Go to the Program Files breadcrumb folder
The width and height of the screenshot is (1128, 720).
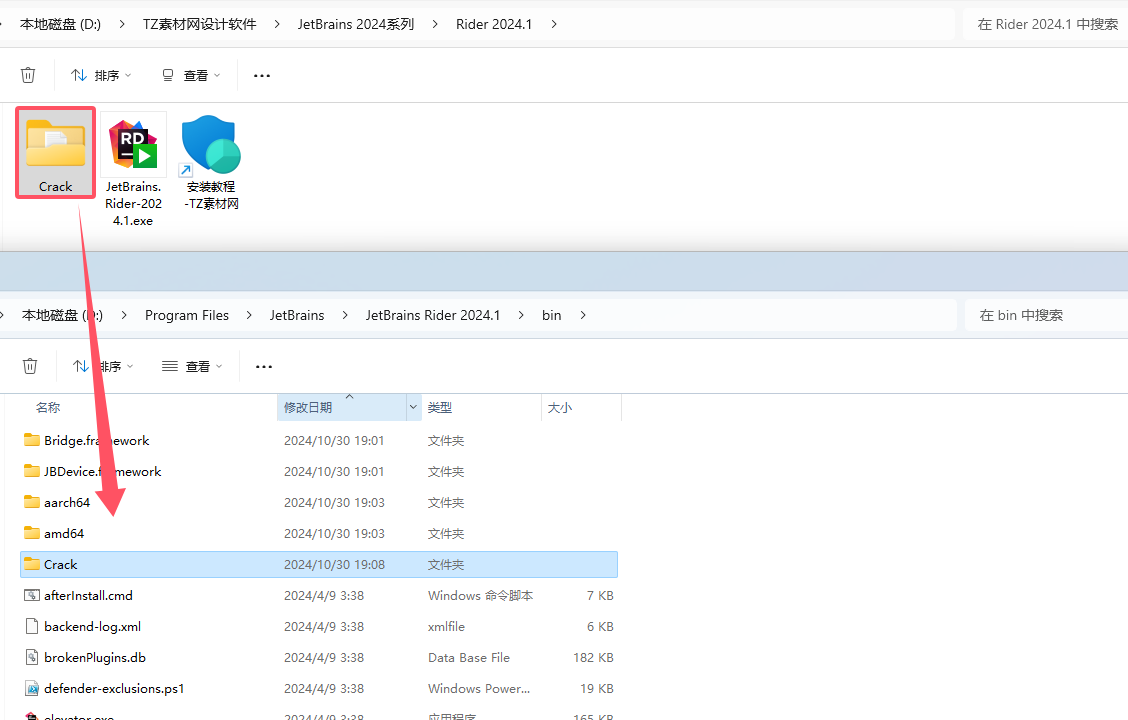(x=187, y=315)
